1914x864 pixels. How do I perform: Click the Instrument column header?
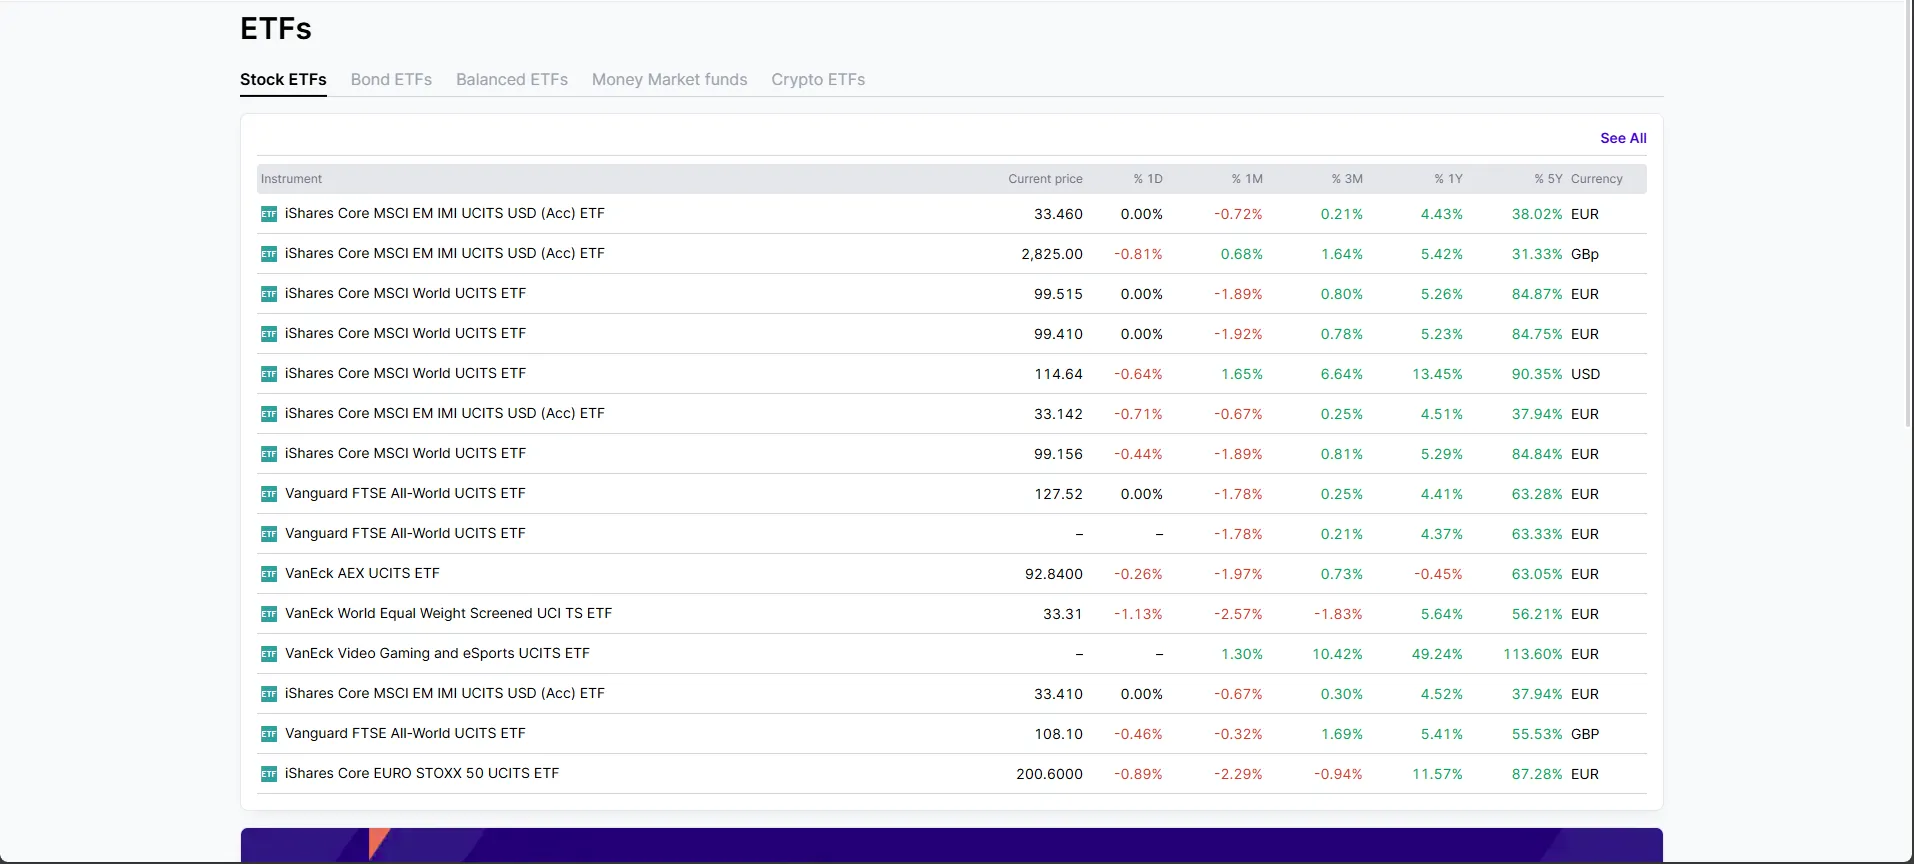(291, 179)
